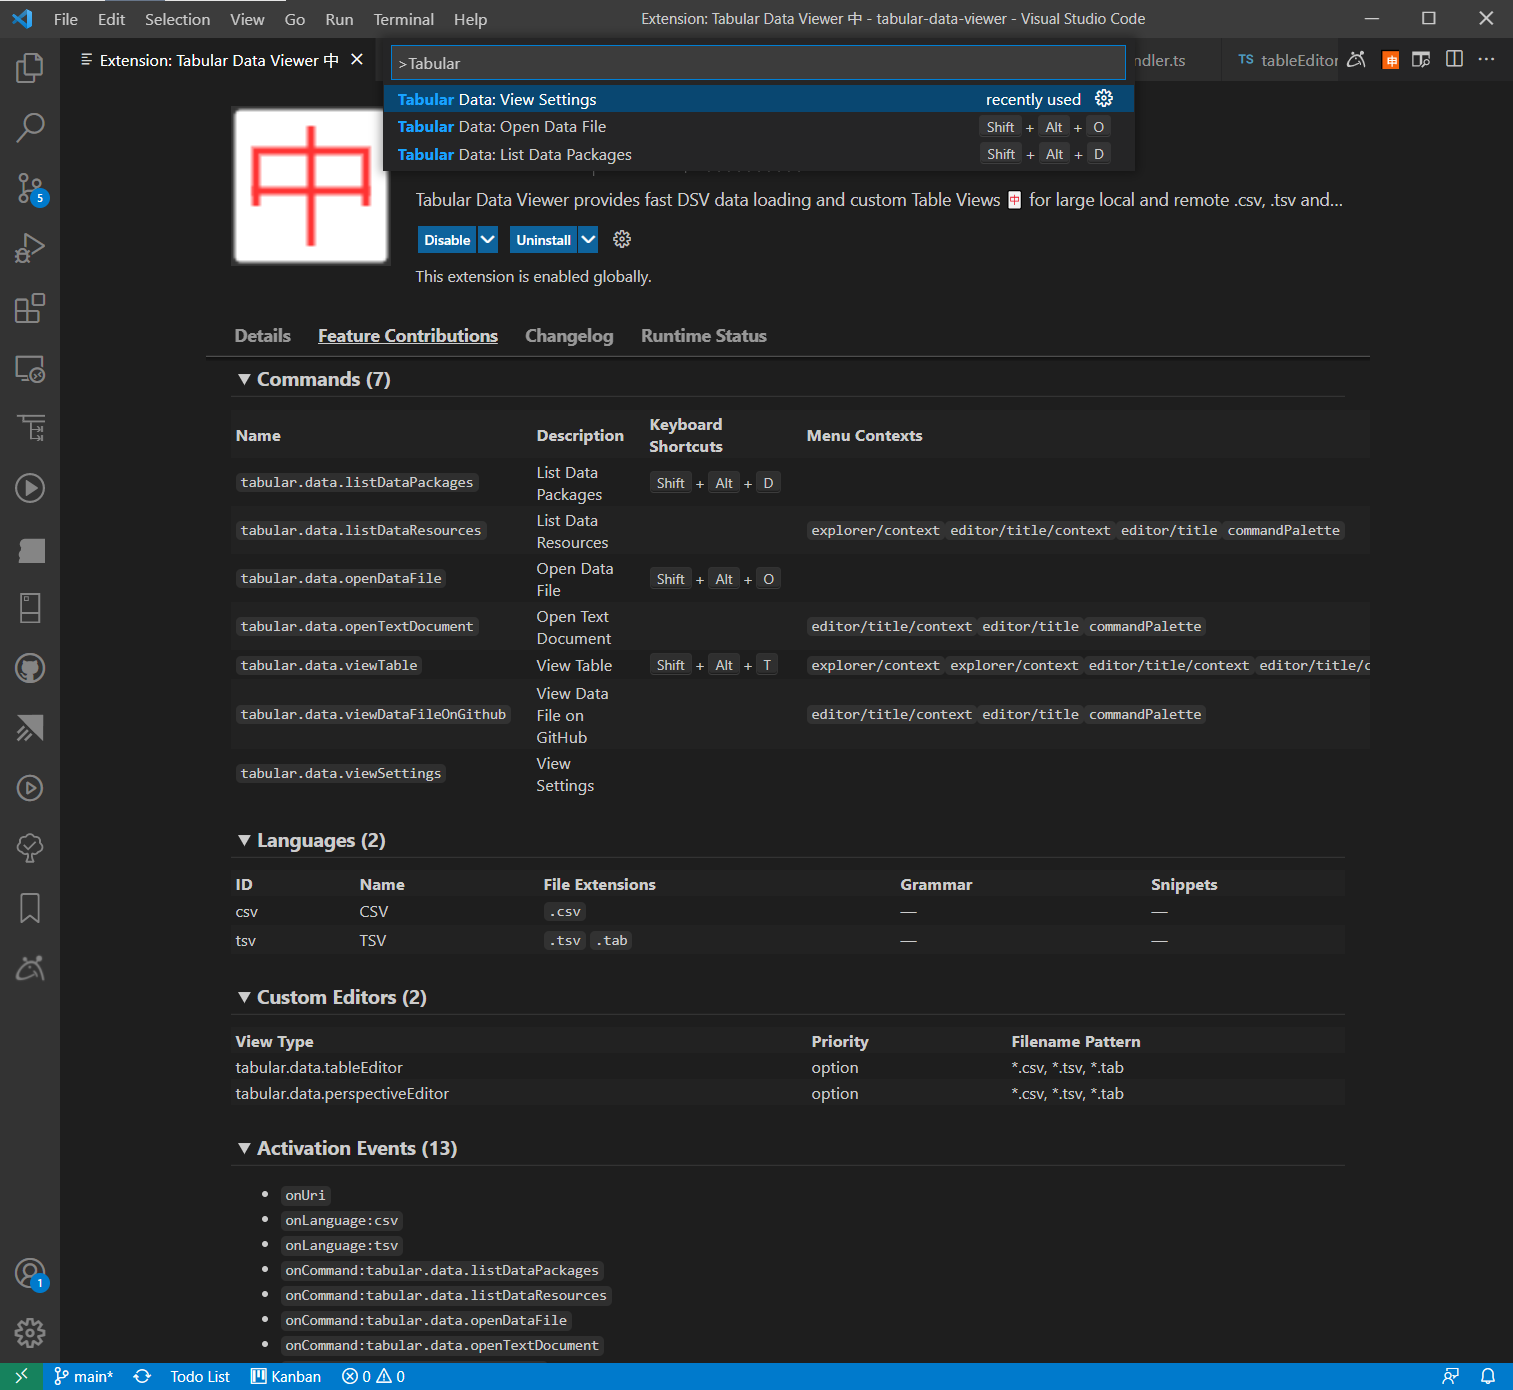Click the orange table view icon in editor toolbar
The width and height of the screenshot is (1513, 1390).
[1390, 60]
